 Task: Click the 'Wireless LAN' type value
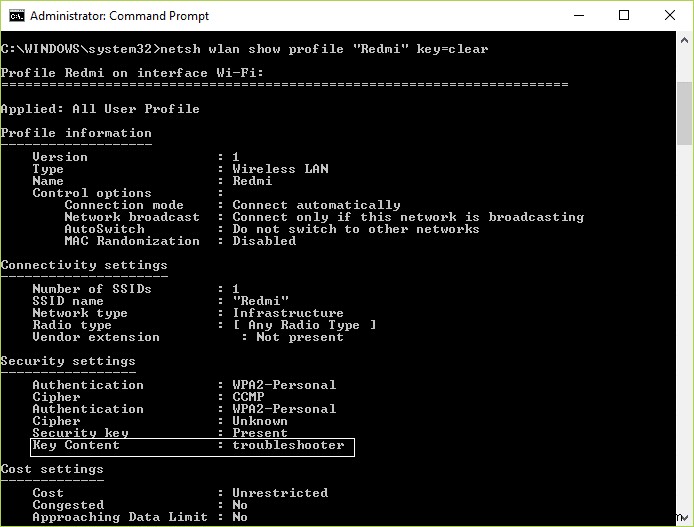pos(280,169)
